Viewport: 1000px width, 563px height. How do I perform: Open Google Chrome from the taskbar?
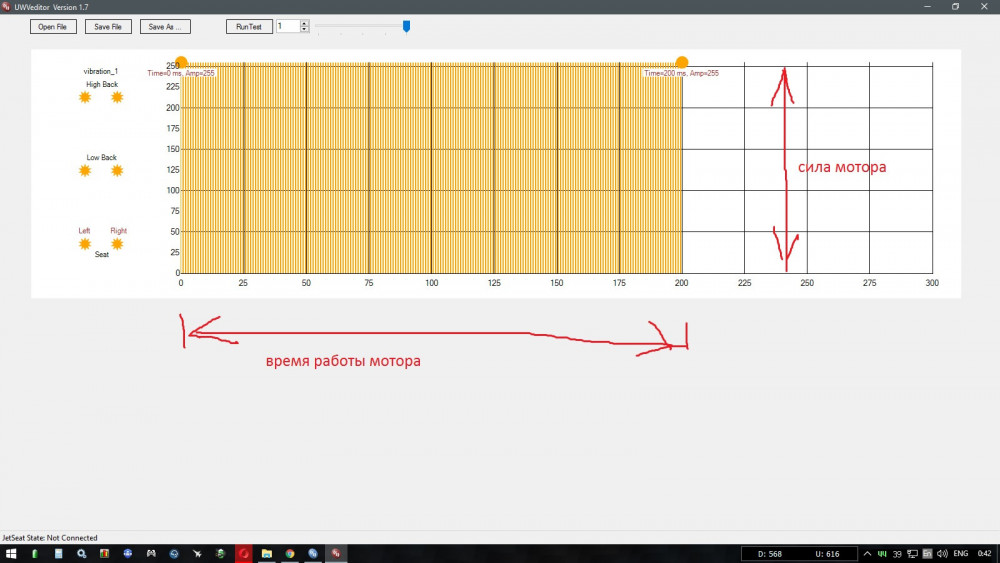[290, 553]
